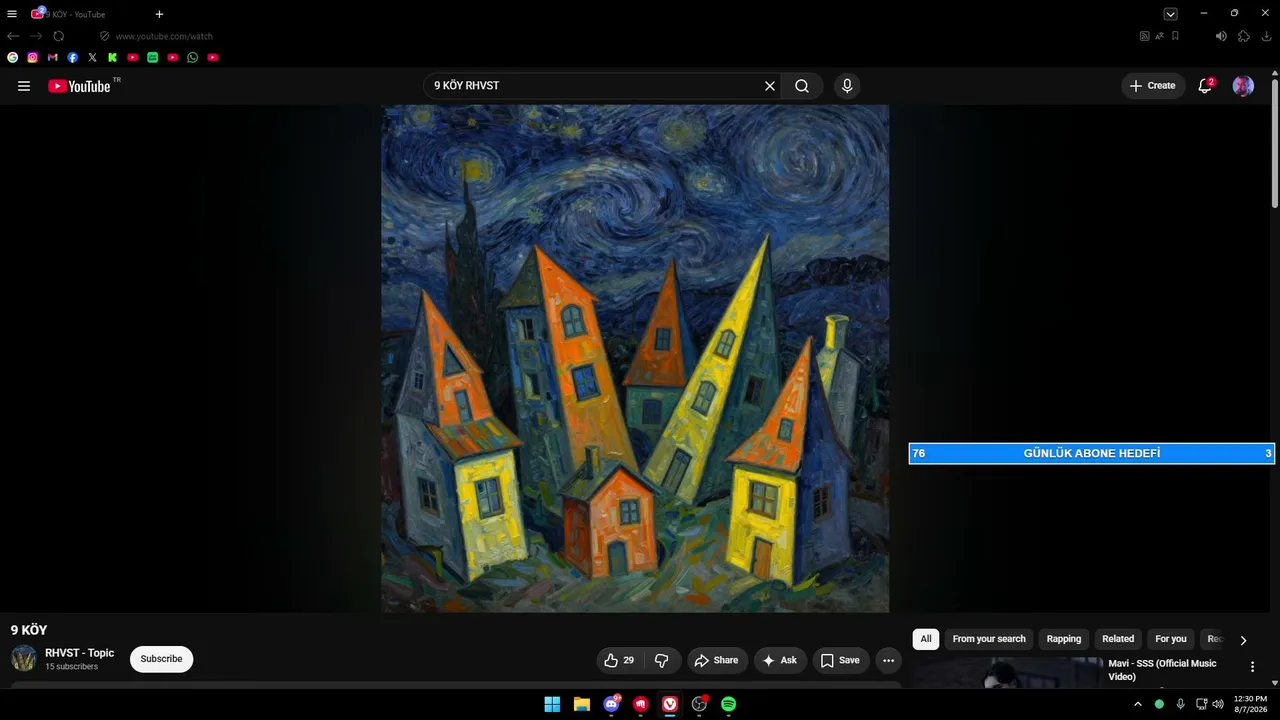Show more filter chips with the arrow
This screenshot has width=1280, height=720.
(x=1243, y=640)
